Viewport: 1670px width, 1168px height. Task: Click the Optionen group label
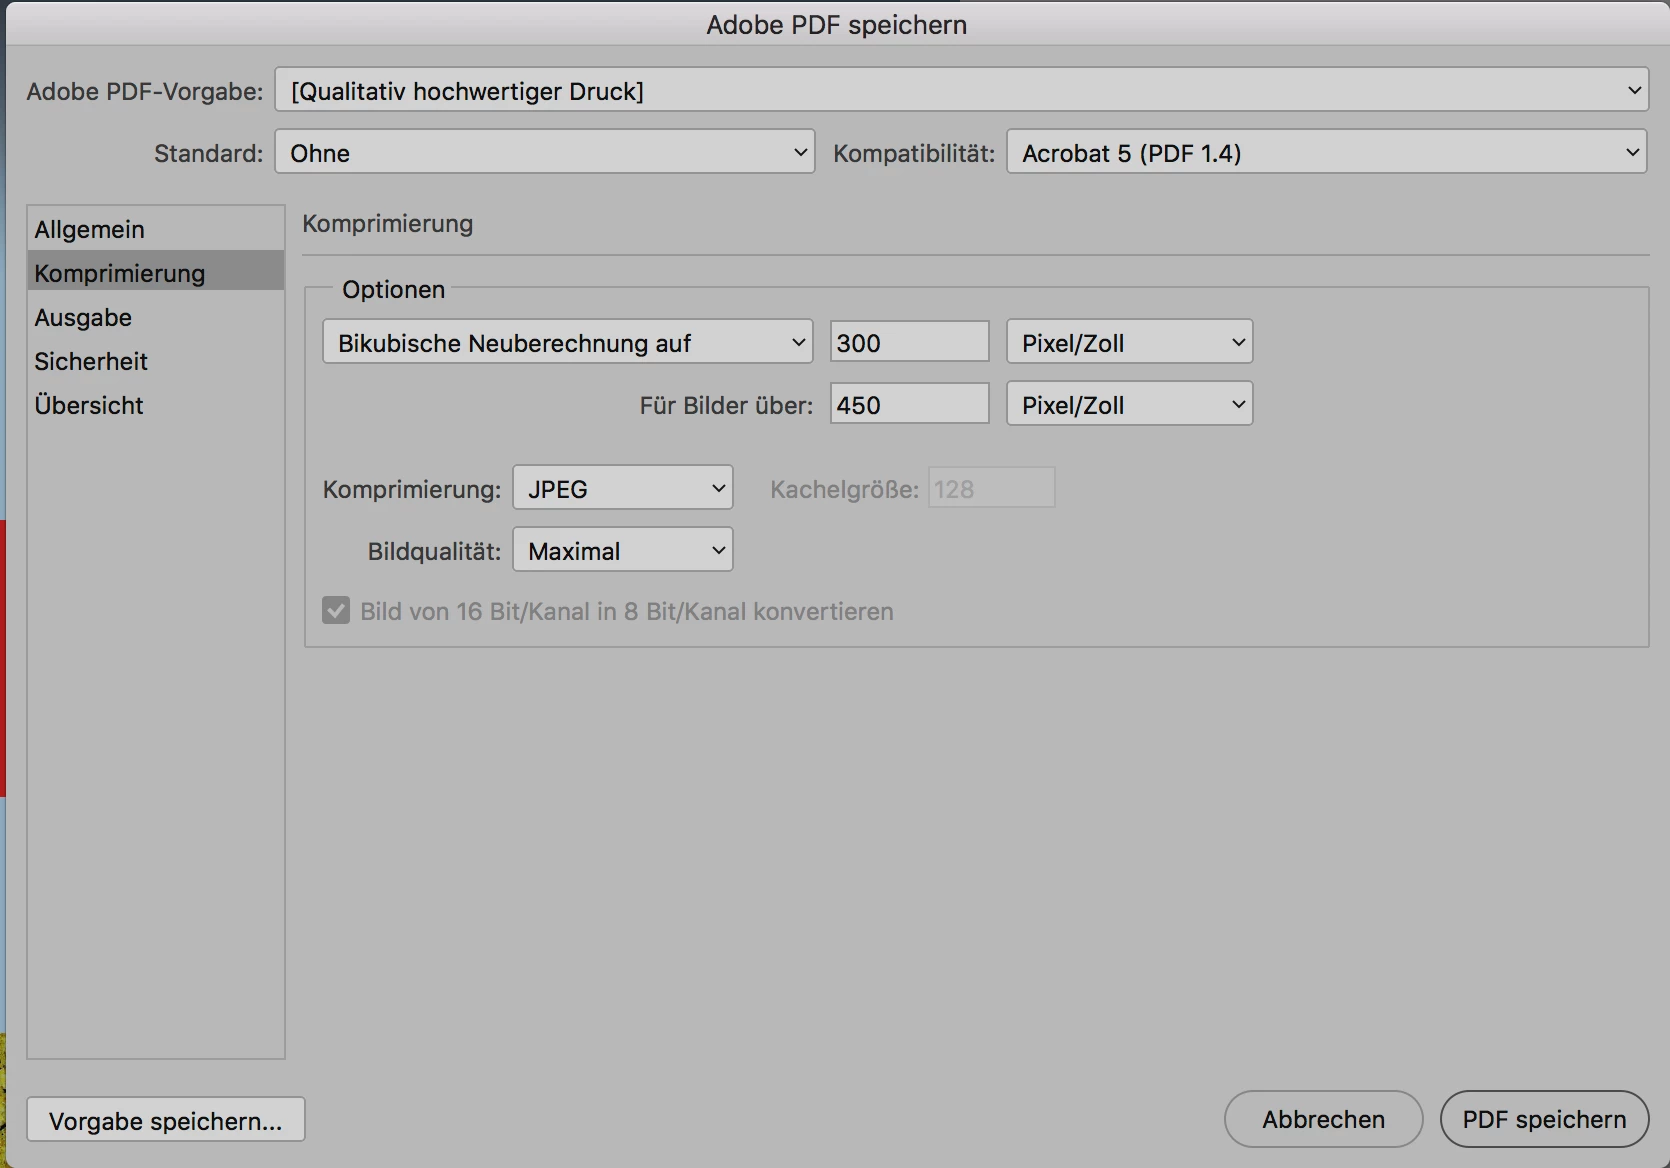(x=393, y=289)
